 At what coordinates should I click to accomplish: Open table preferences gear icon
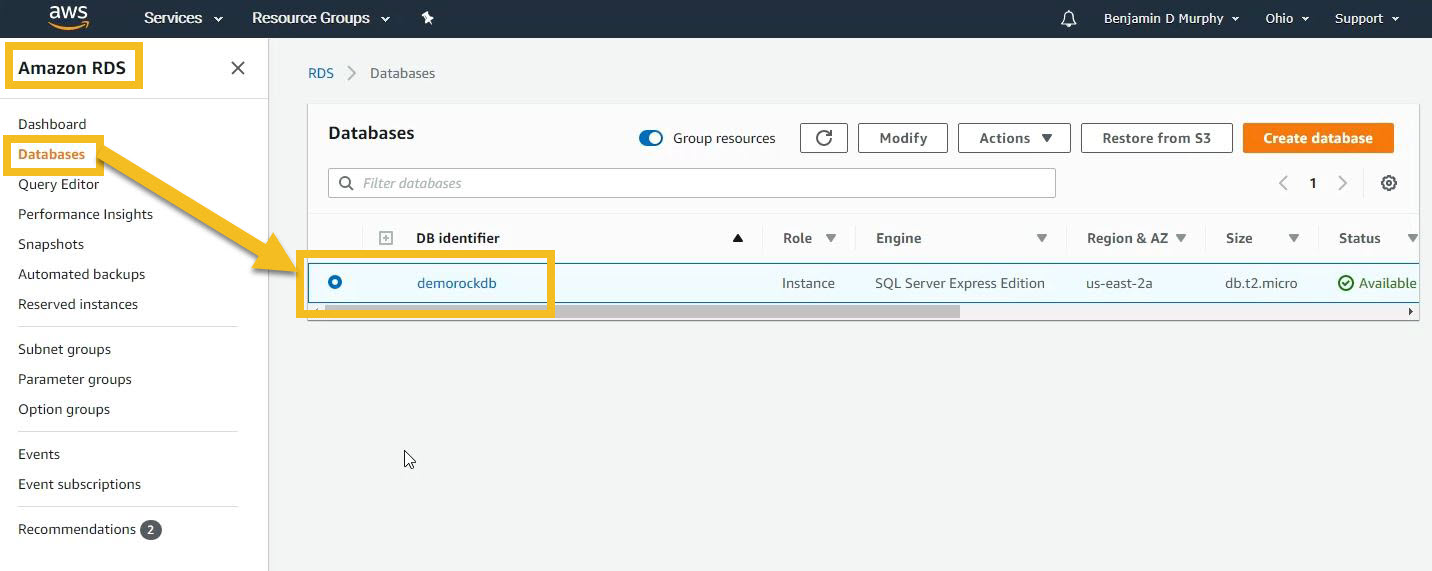click(1388, 183)
